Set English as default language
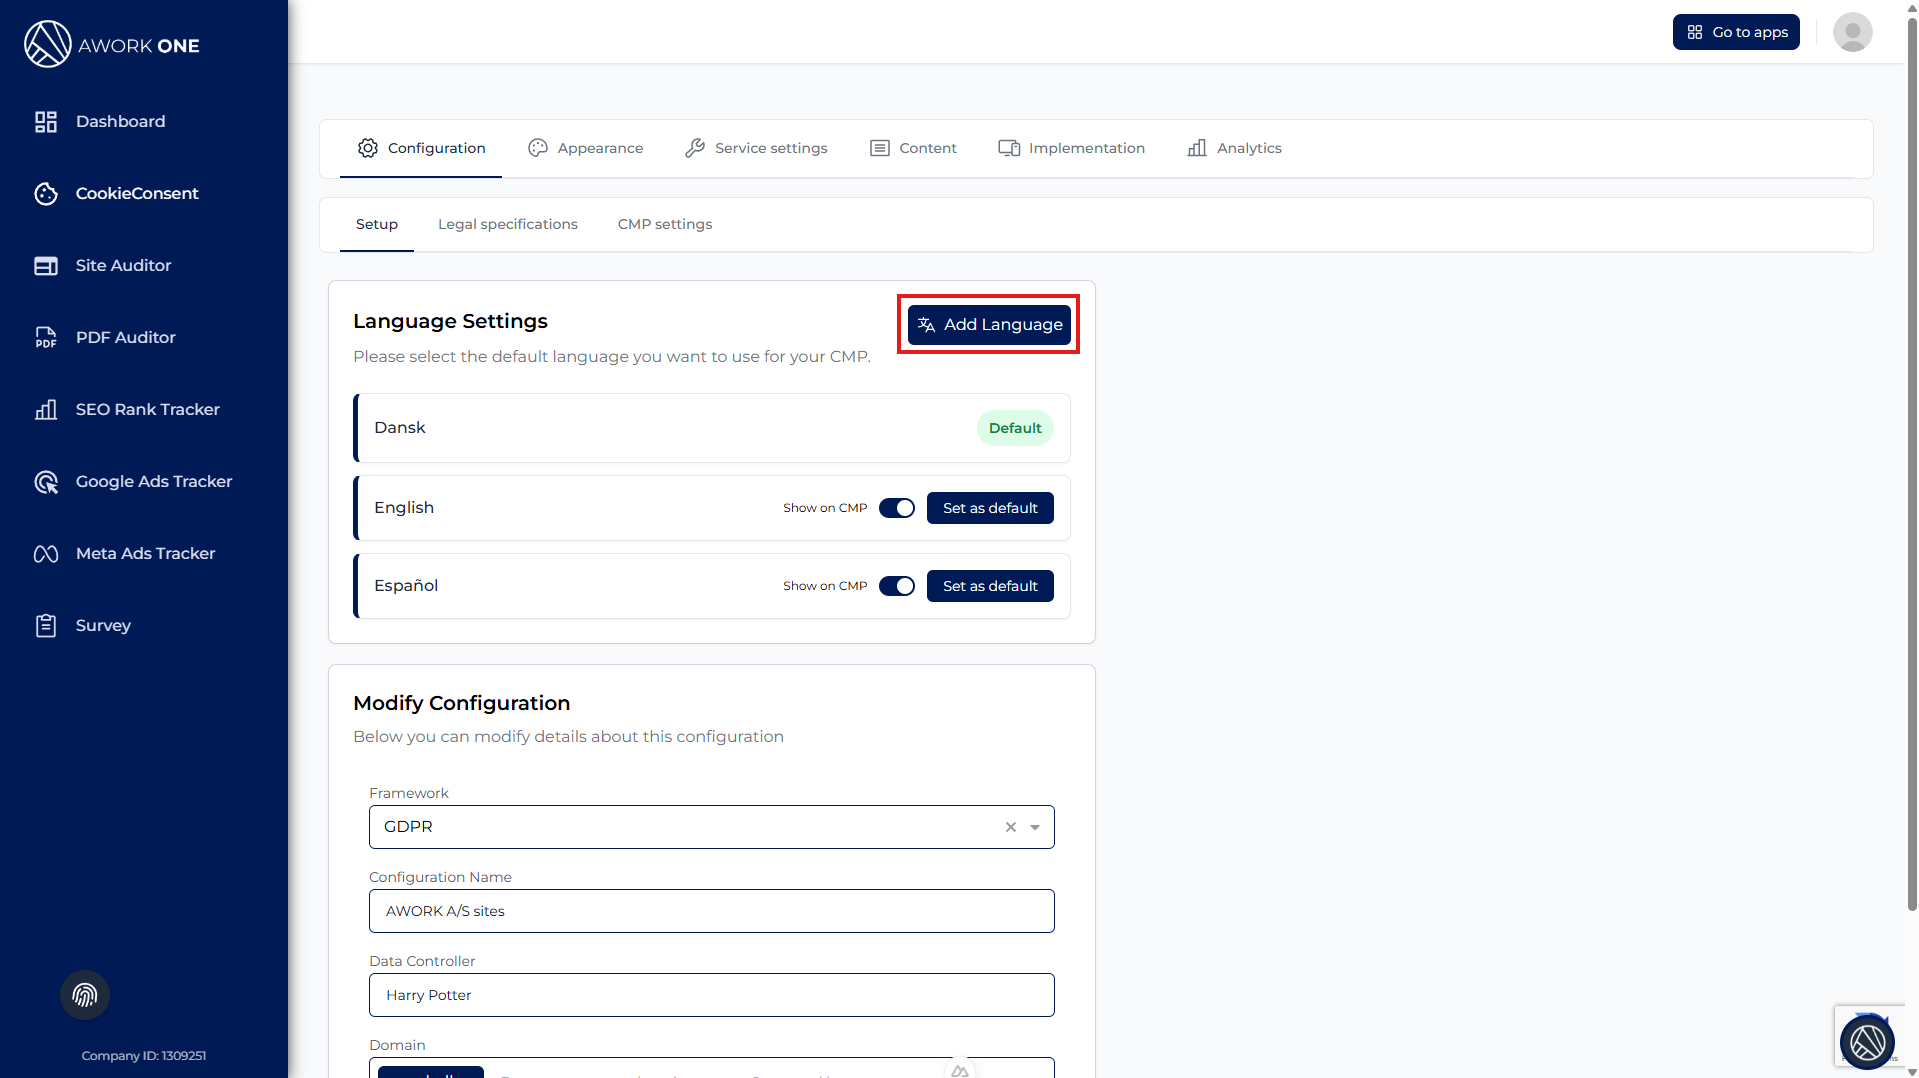1919x1078 pixels. (989, 508)
